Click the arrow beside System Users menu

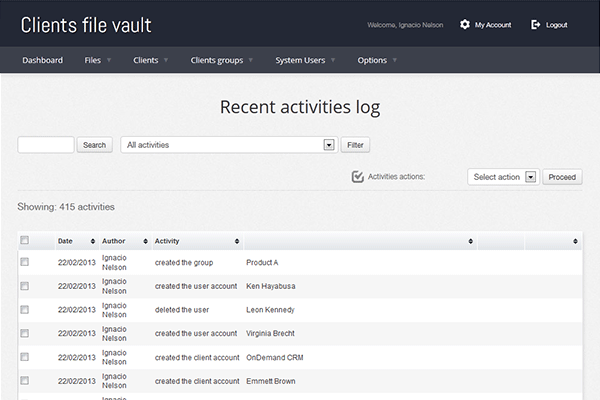click(335, 60)
